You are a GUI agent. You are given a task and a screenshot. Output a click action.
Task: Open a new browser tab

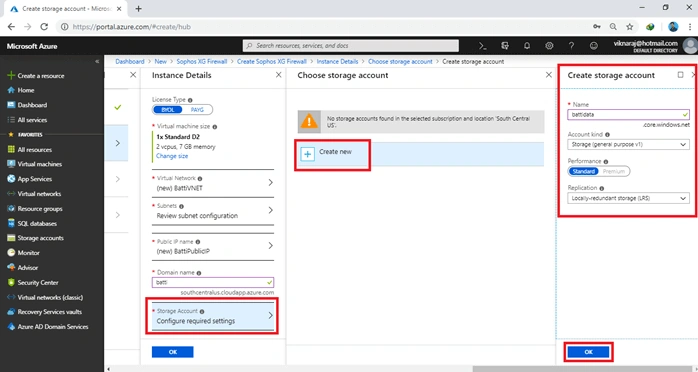138,8
